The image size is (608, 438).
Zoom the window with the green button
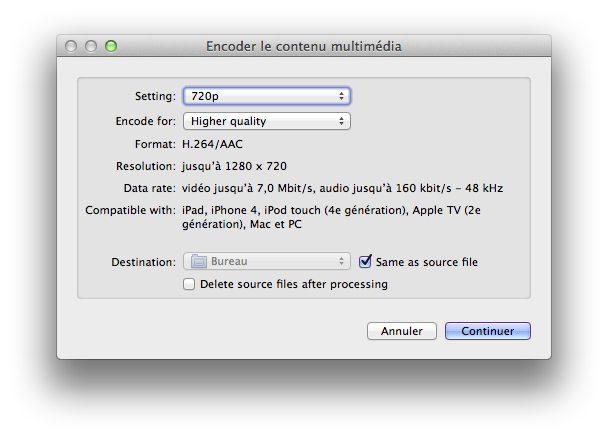tap(111, 46)
